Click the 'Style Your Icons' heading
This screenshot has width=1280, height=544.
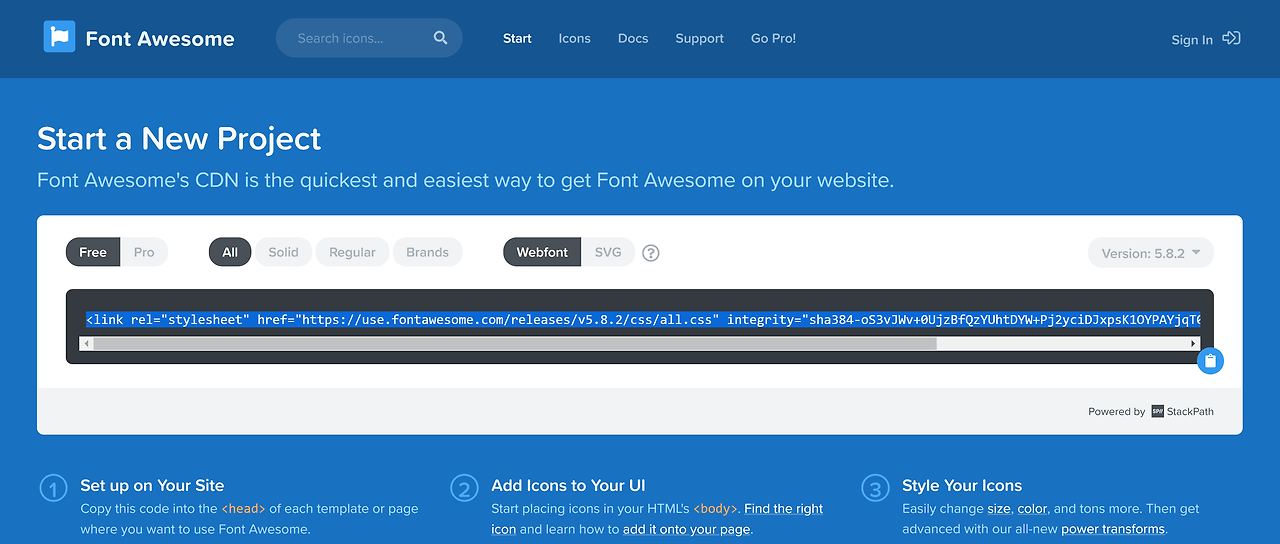(x=962, y=485)
